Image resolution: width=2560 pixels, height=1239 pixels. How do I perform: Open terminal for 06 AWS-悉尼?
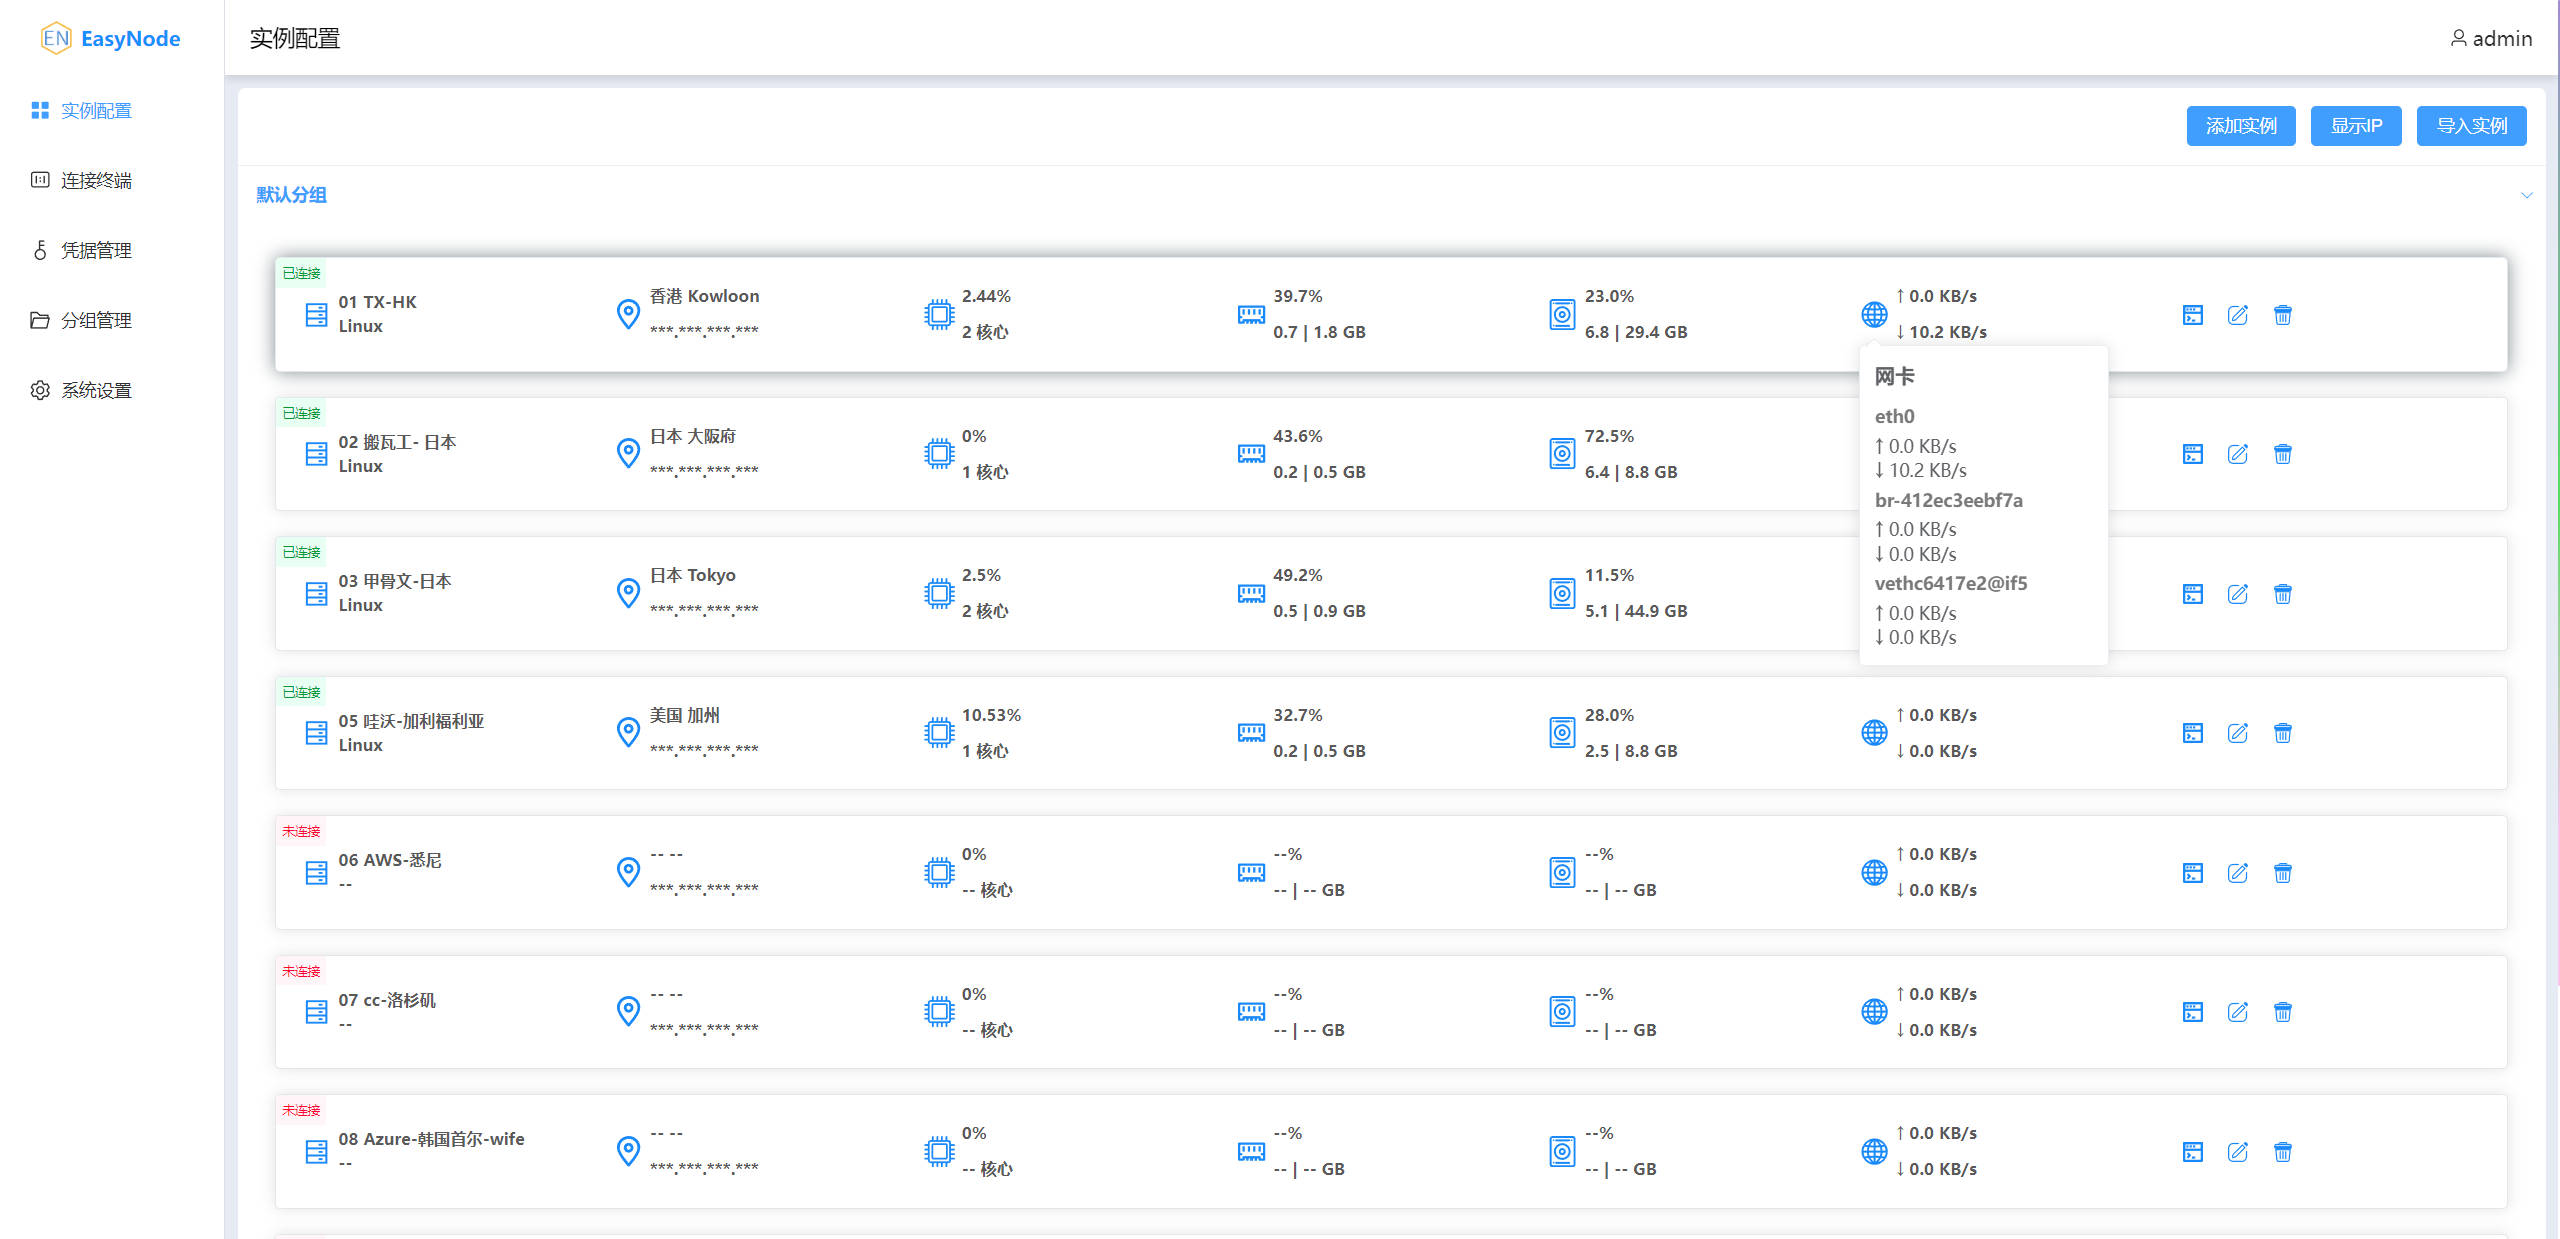[x=2192, y=873]
